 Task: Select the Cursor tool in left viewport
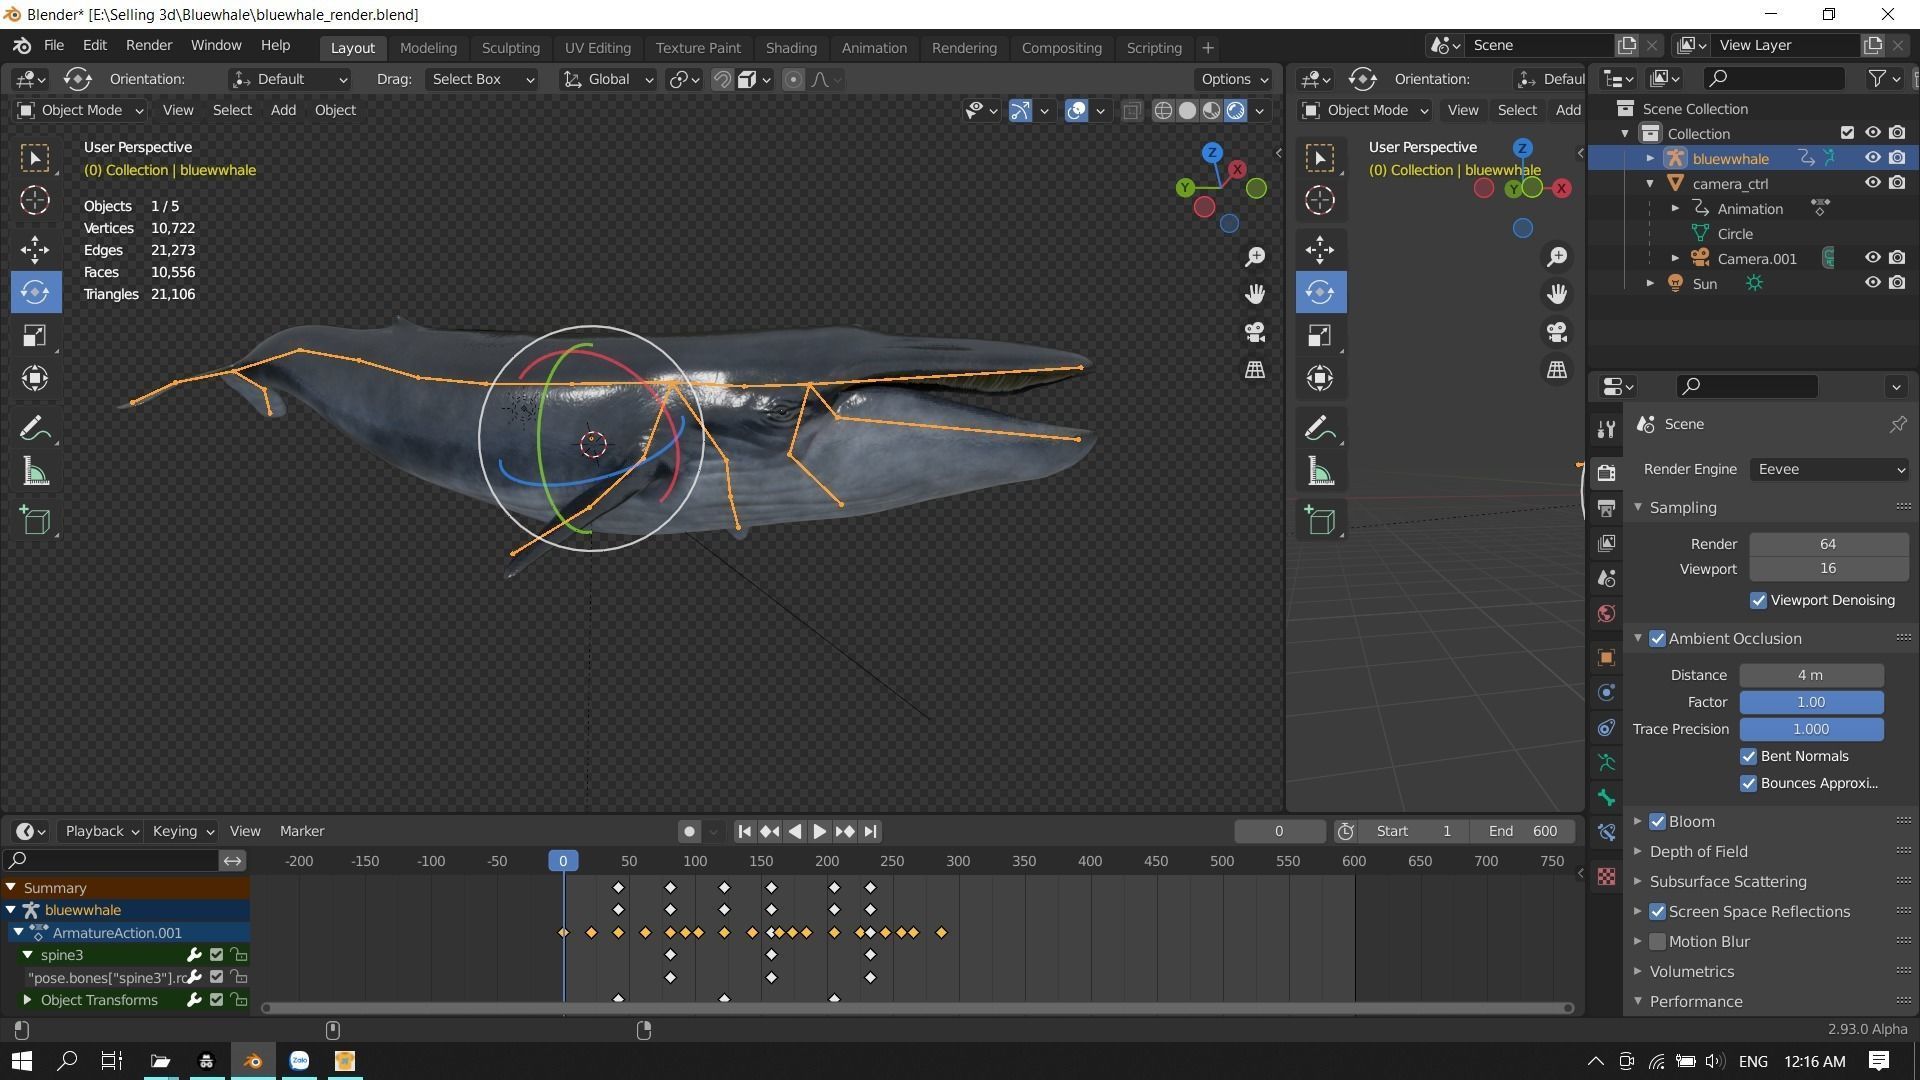tap(35, 200)
